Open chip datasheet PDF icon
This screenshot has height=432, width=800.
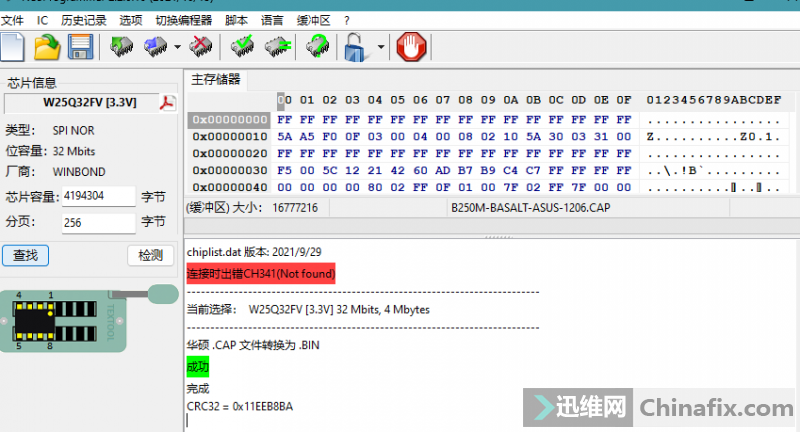pos(167,103)
